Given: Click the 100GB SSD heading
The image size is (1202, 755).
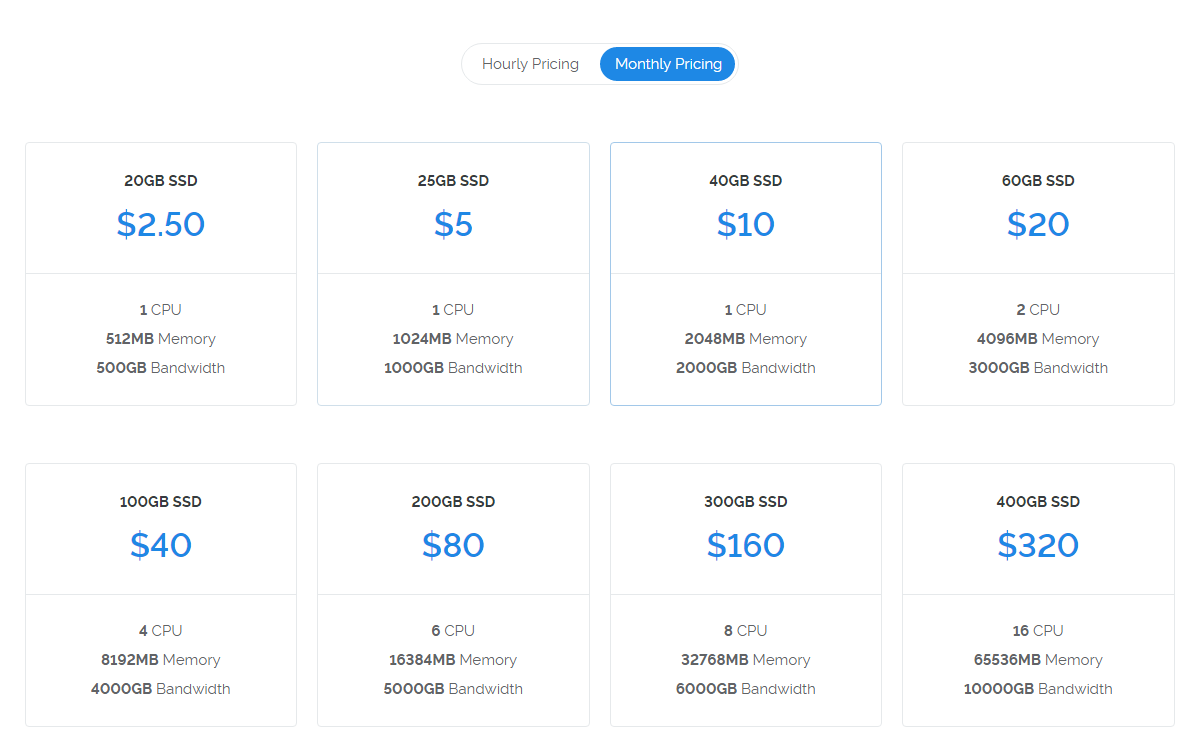Looking at the screenshot, I should (x=161, y=502).
